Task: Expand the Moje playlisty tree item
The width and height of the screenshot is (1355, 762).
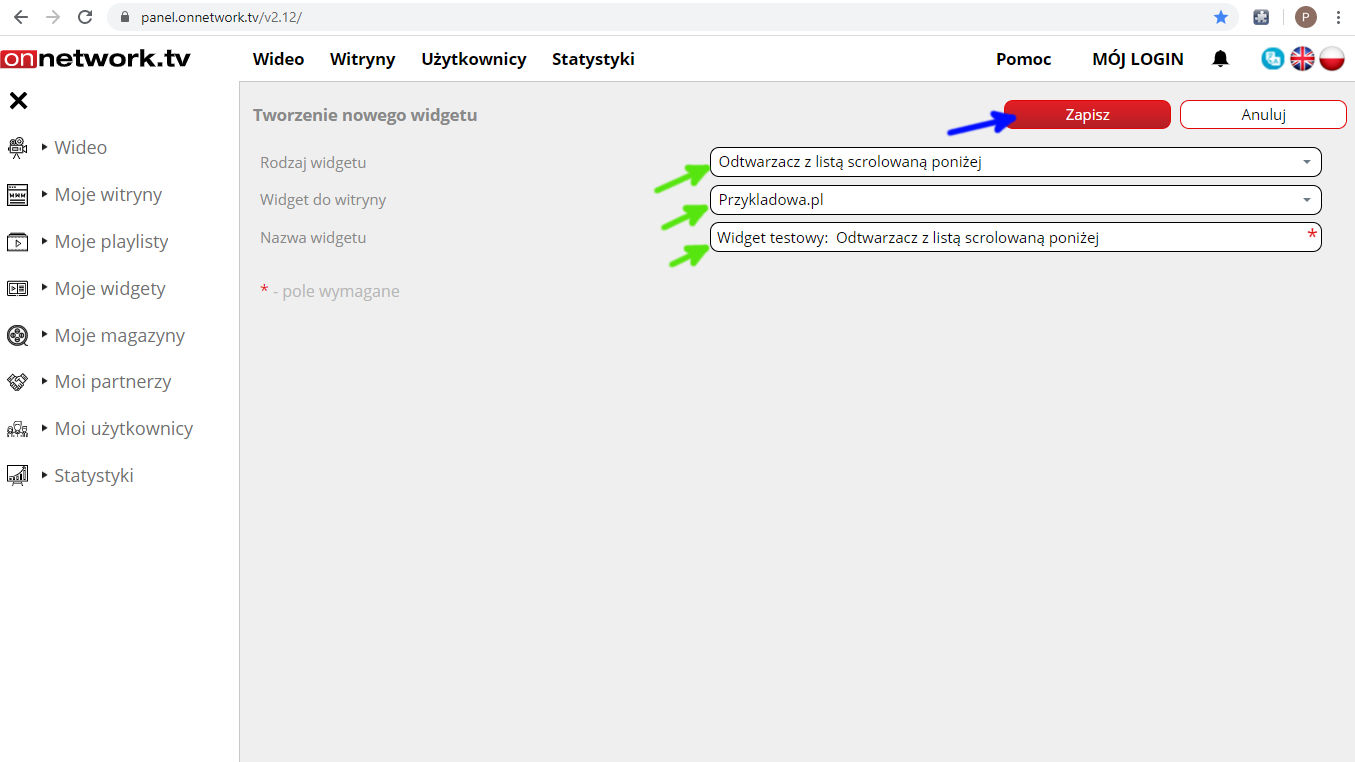Action: click(45, 241)
